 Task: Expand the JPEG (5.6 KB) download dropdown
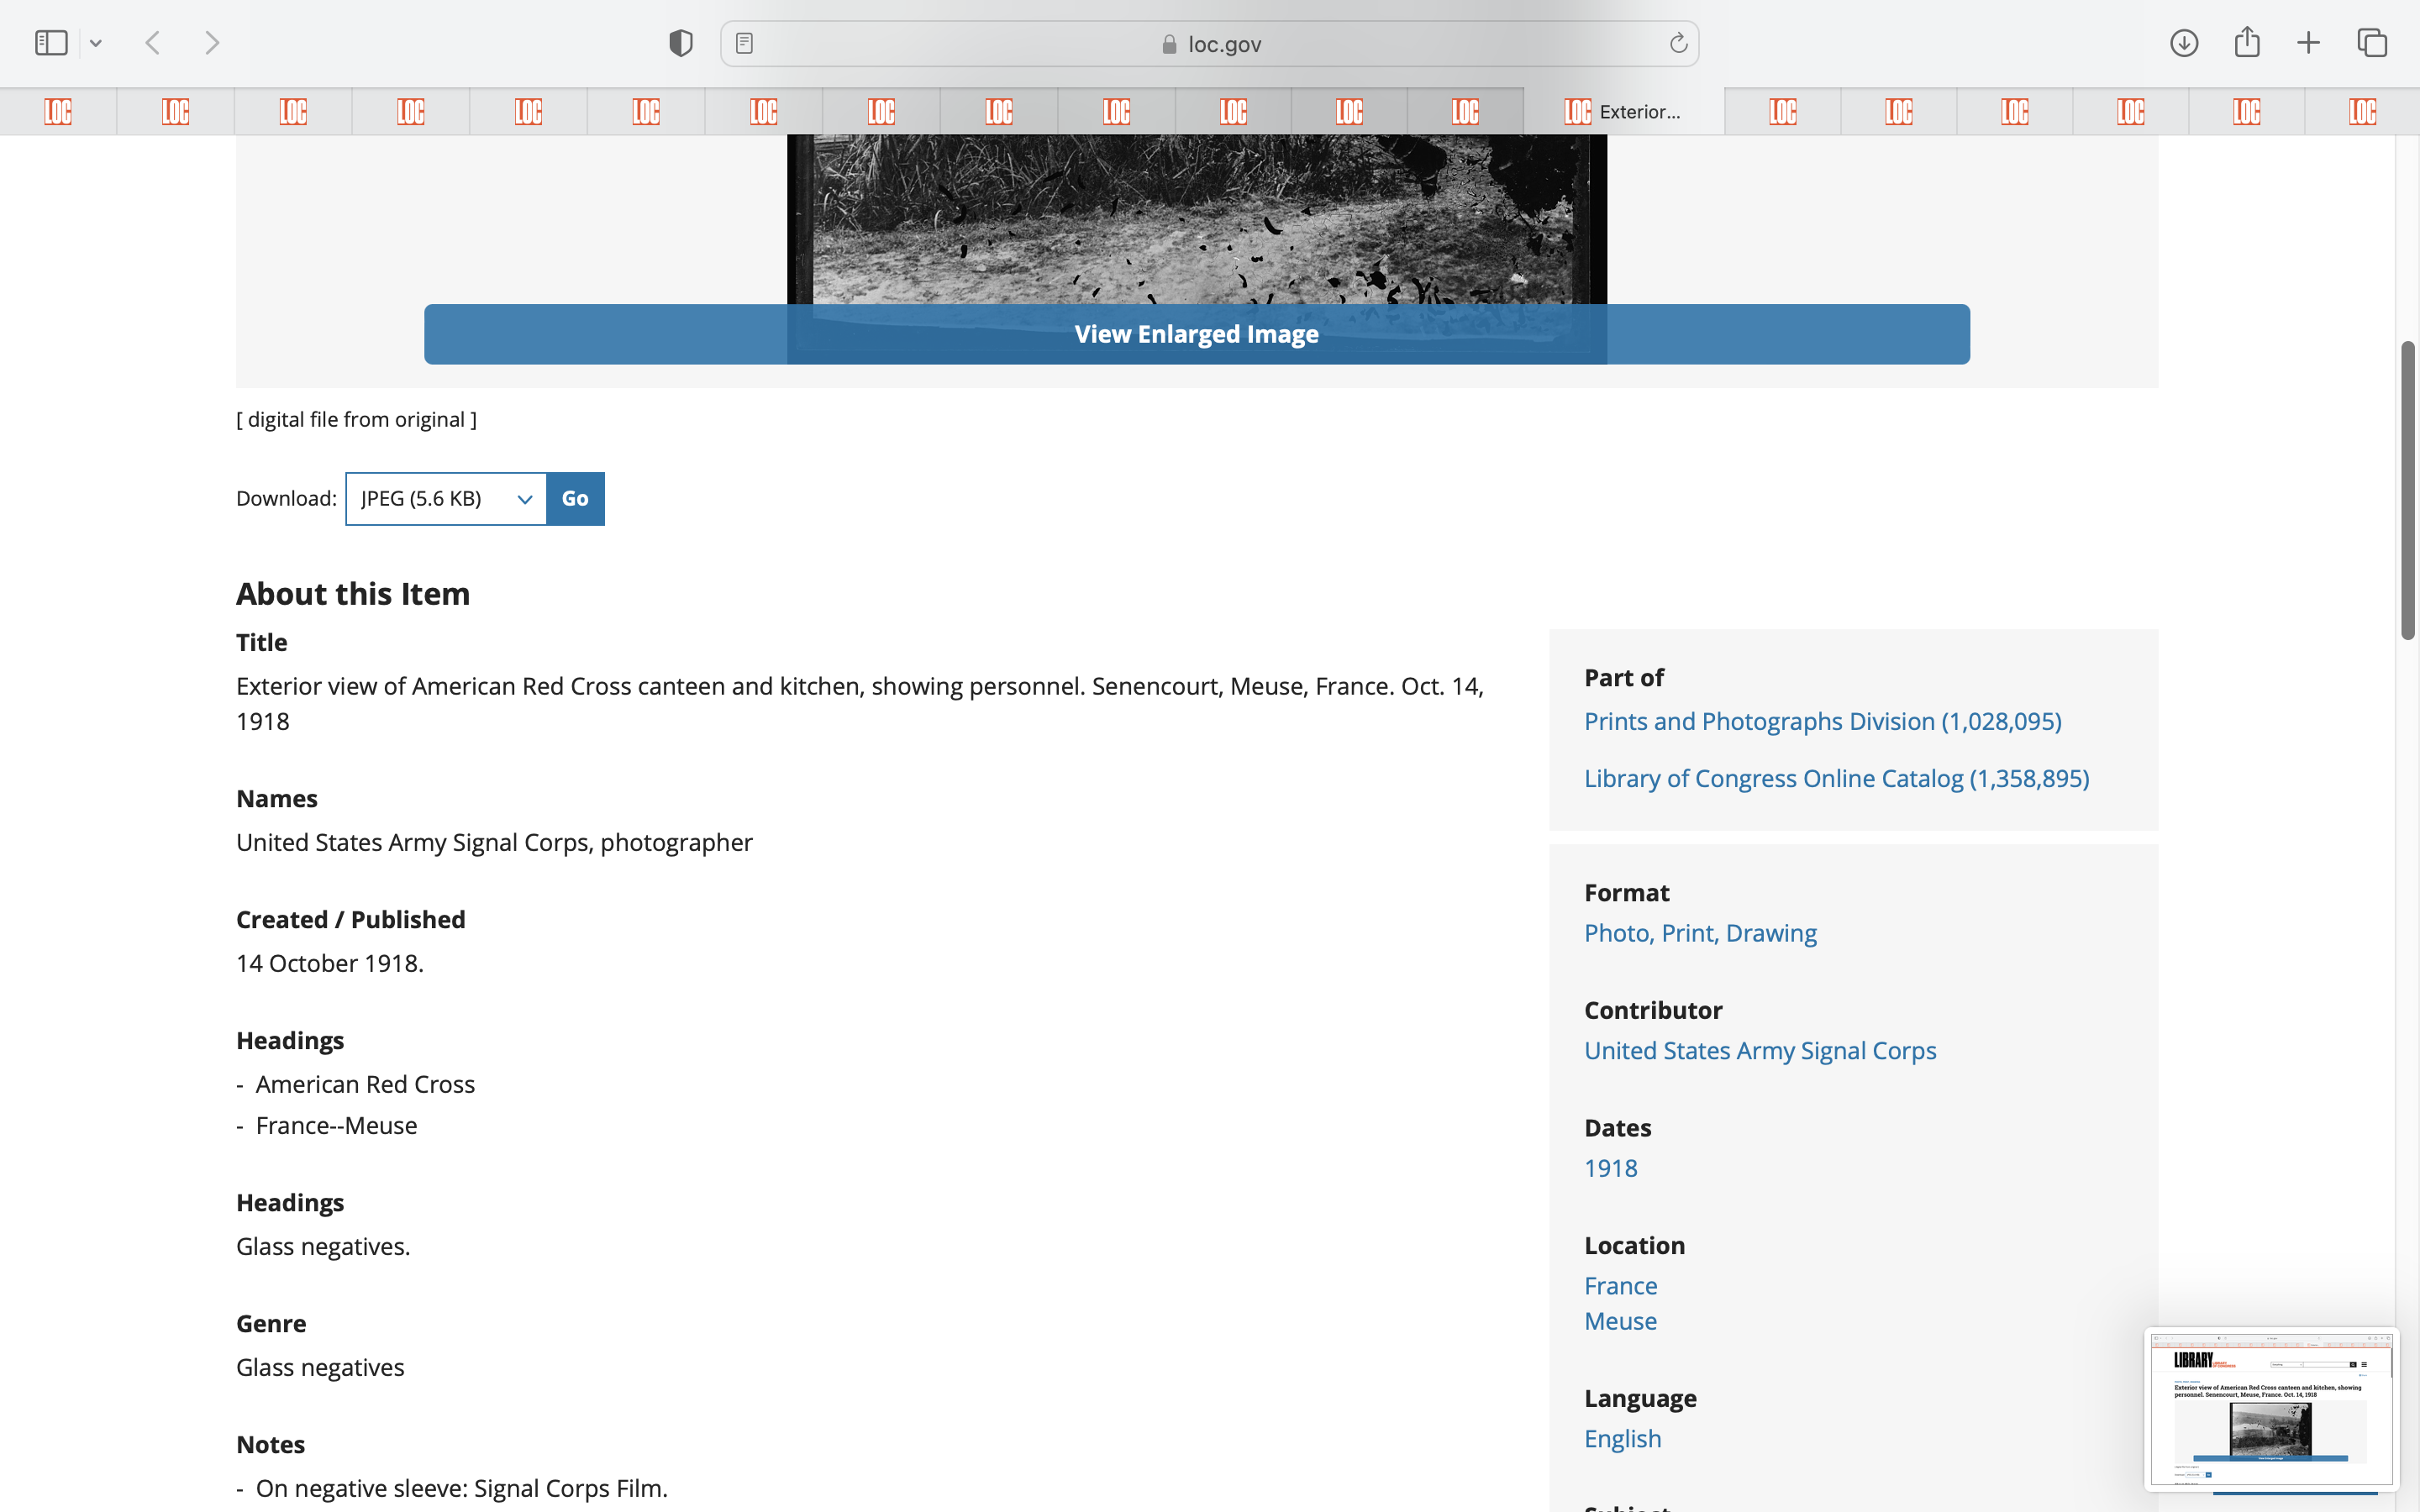pyautogui.click(x=446, y=498)
